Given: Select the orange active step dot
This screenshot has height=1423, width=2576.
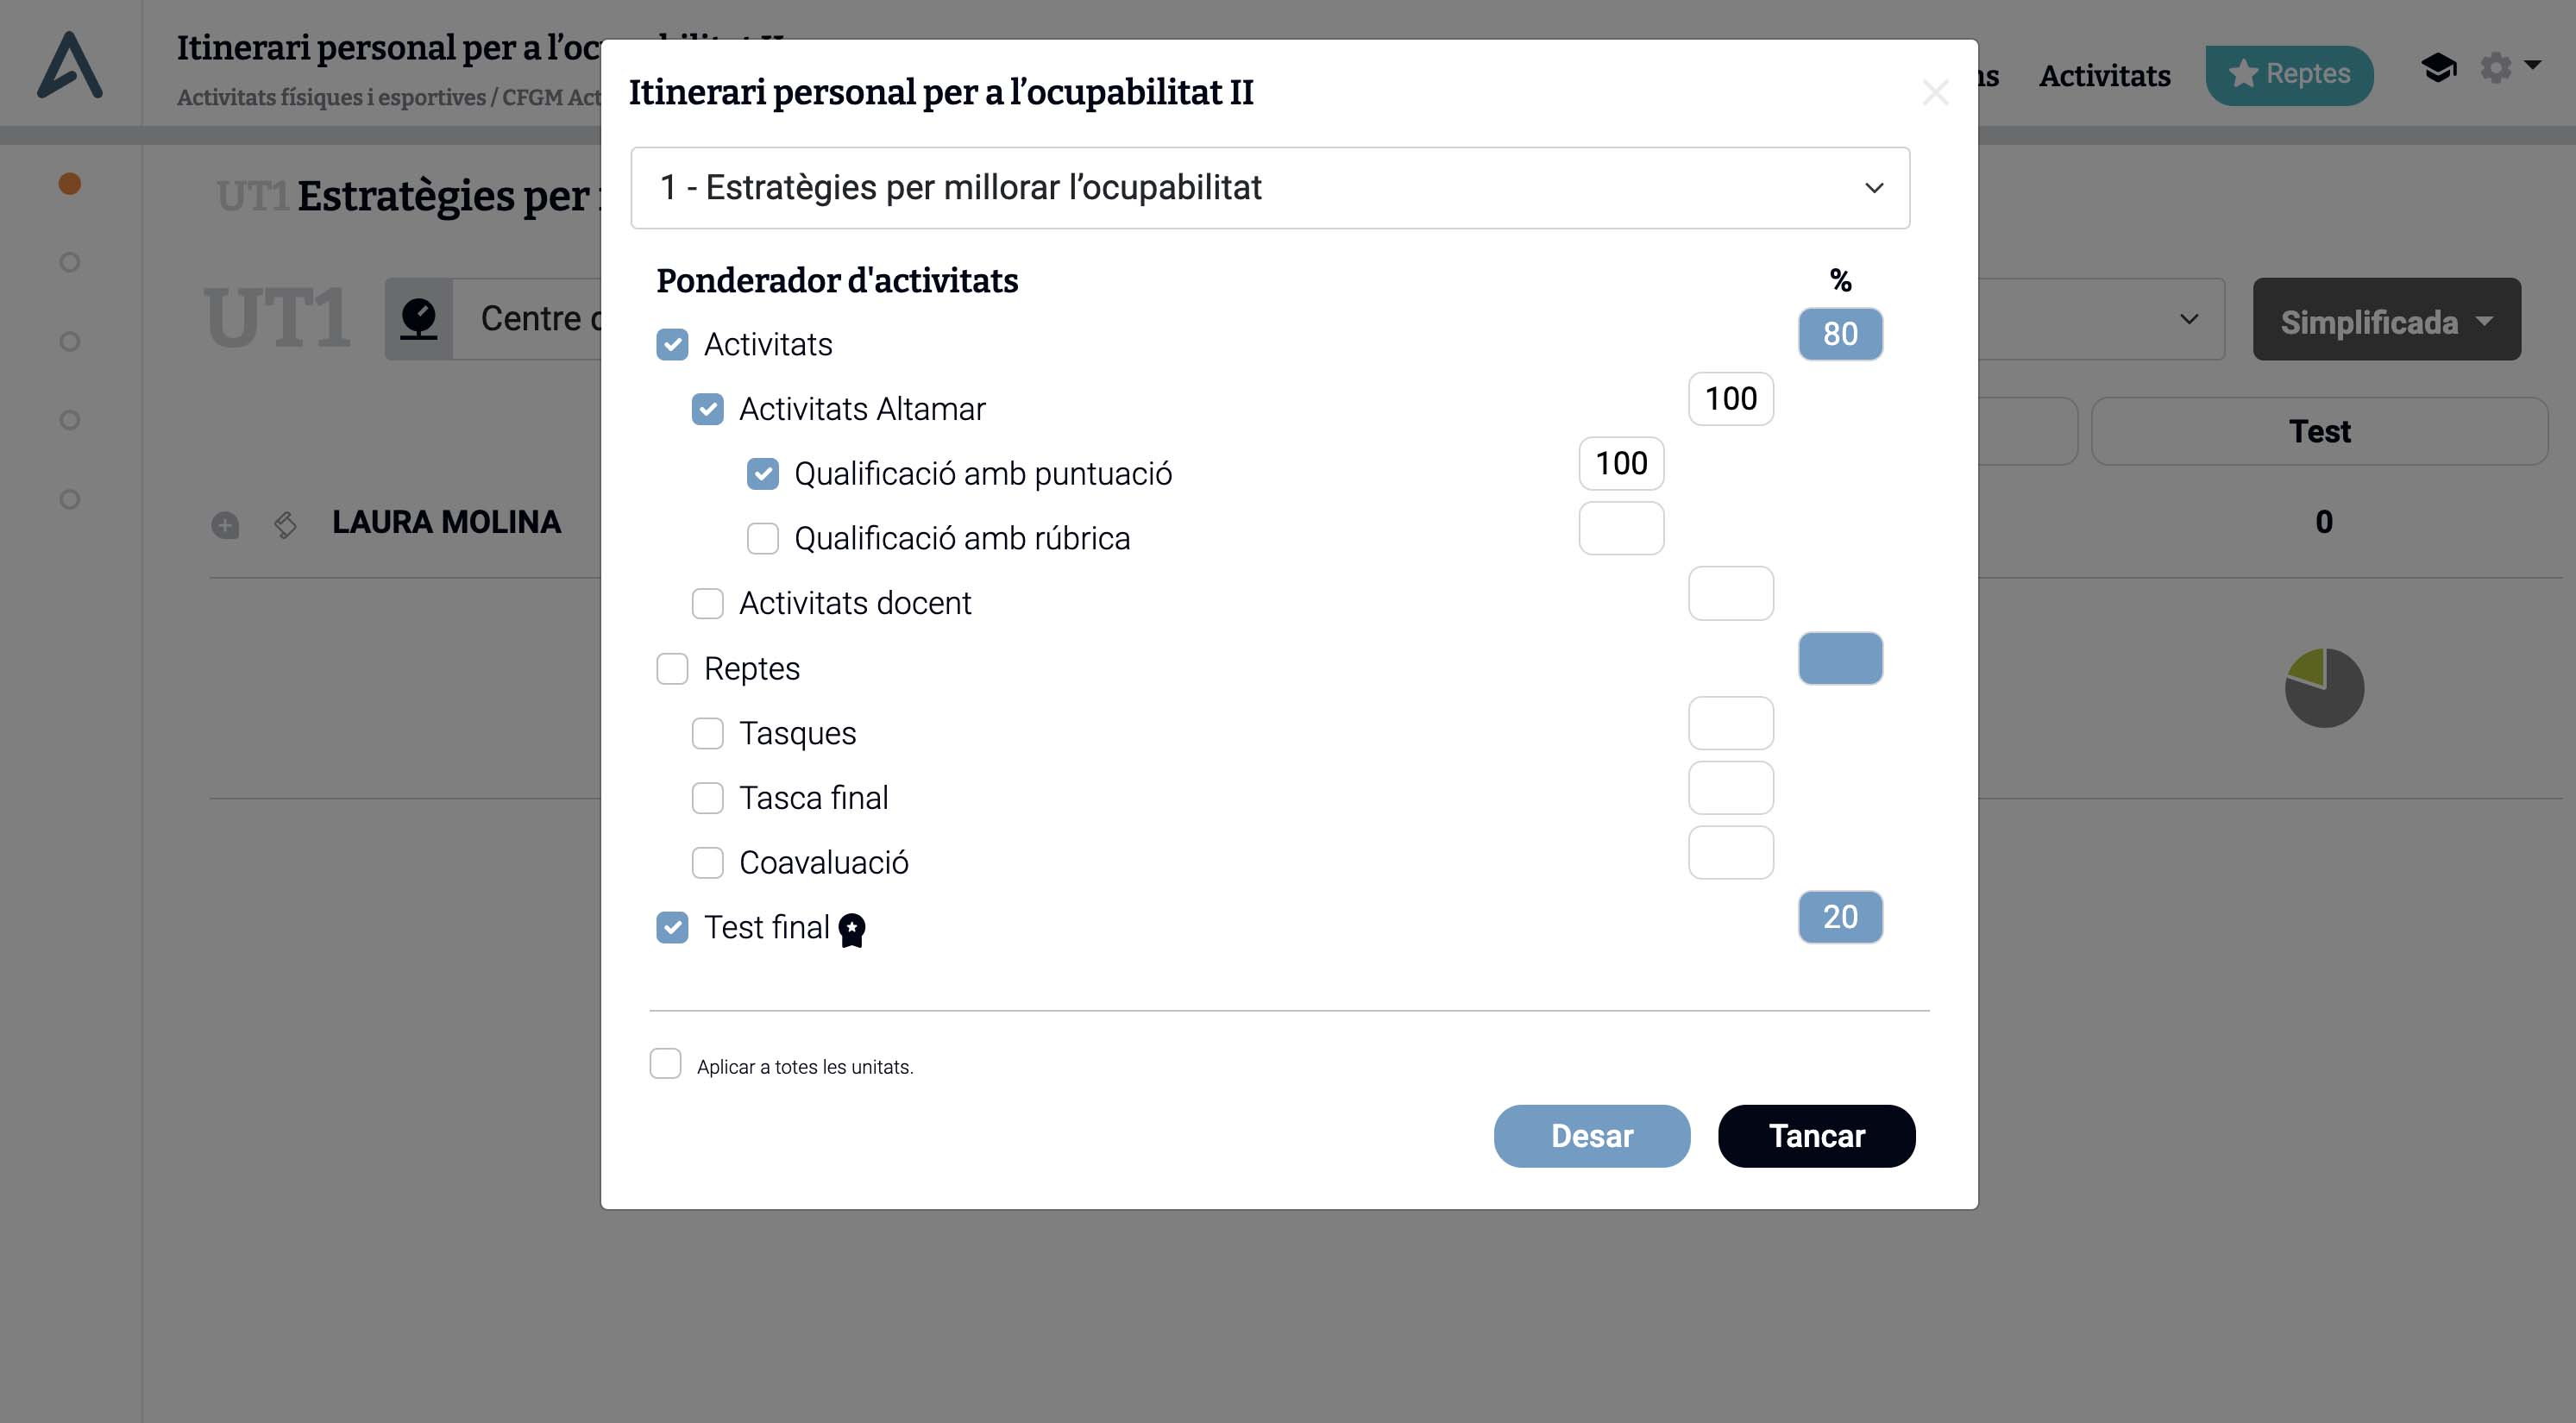Looking at the screenshot, I should tap(70, 184).
